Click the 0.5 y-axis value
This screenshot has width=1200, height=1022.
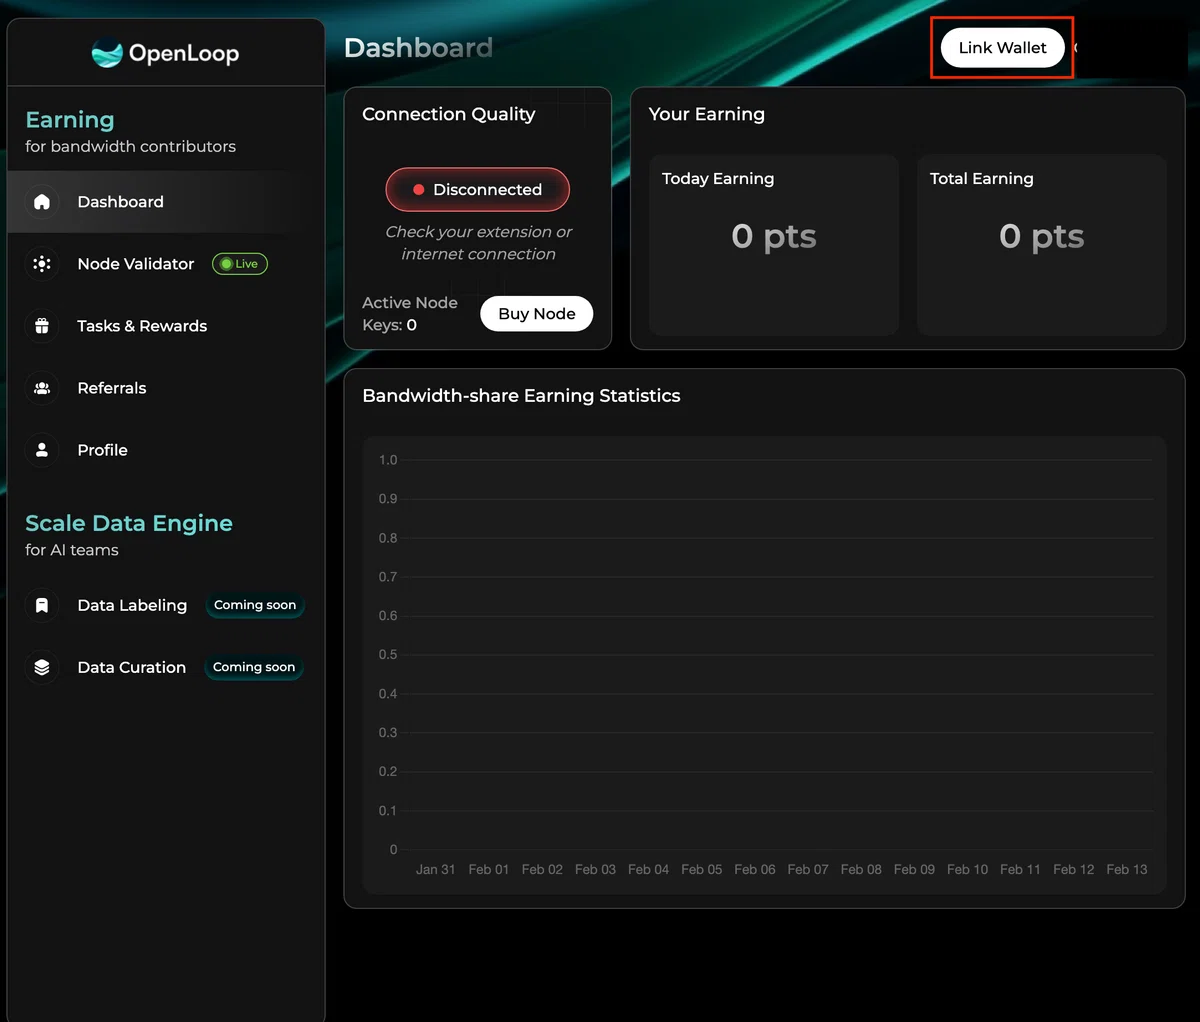click(x=388, y=654)
